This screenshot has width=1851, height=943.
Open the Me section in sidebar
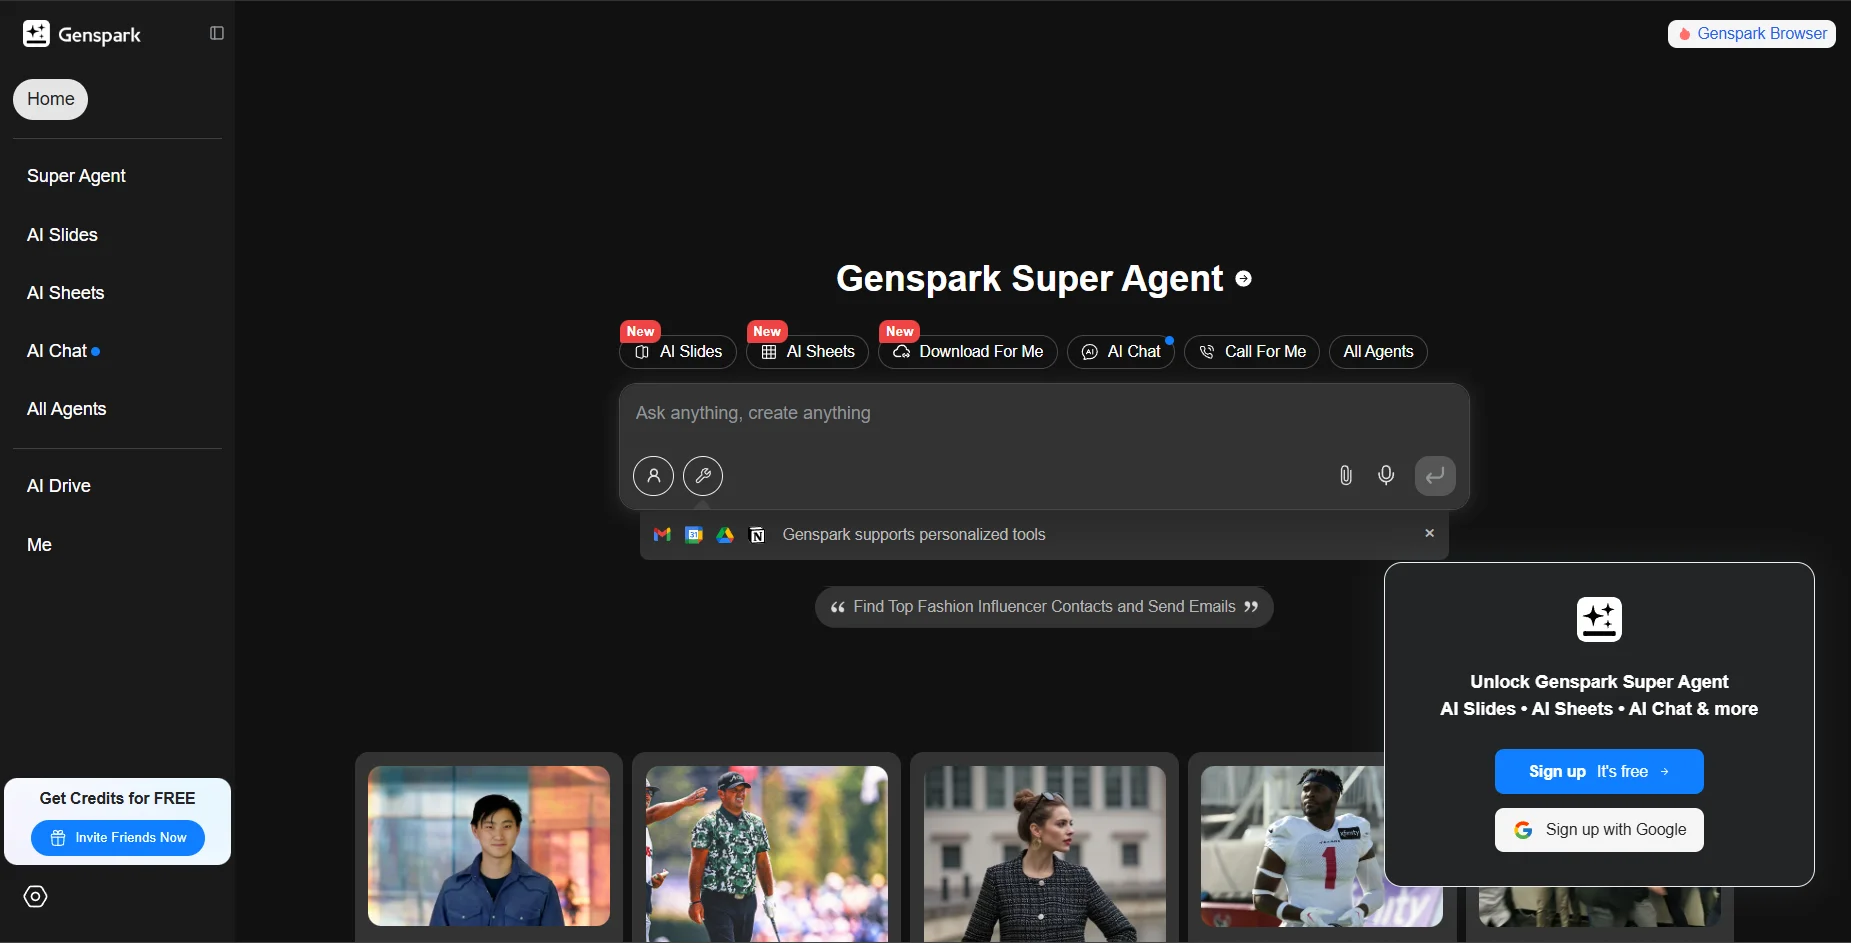39,545
